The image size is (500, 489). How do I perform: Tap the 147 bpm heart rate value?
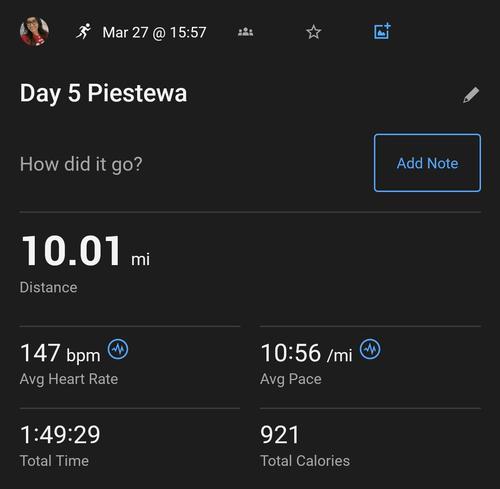60,353
